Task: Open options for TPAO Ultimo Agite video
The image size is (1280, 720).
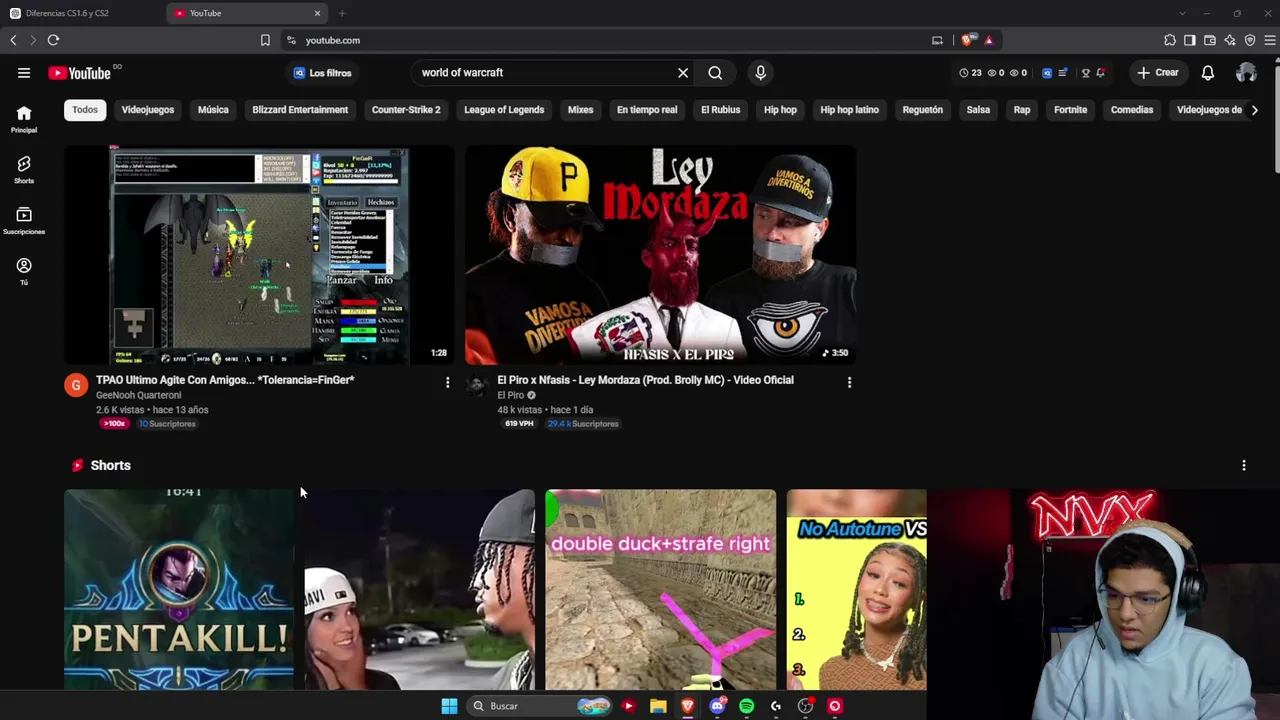Action: [447, 382]
